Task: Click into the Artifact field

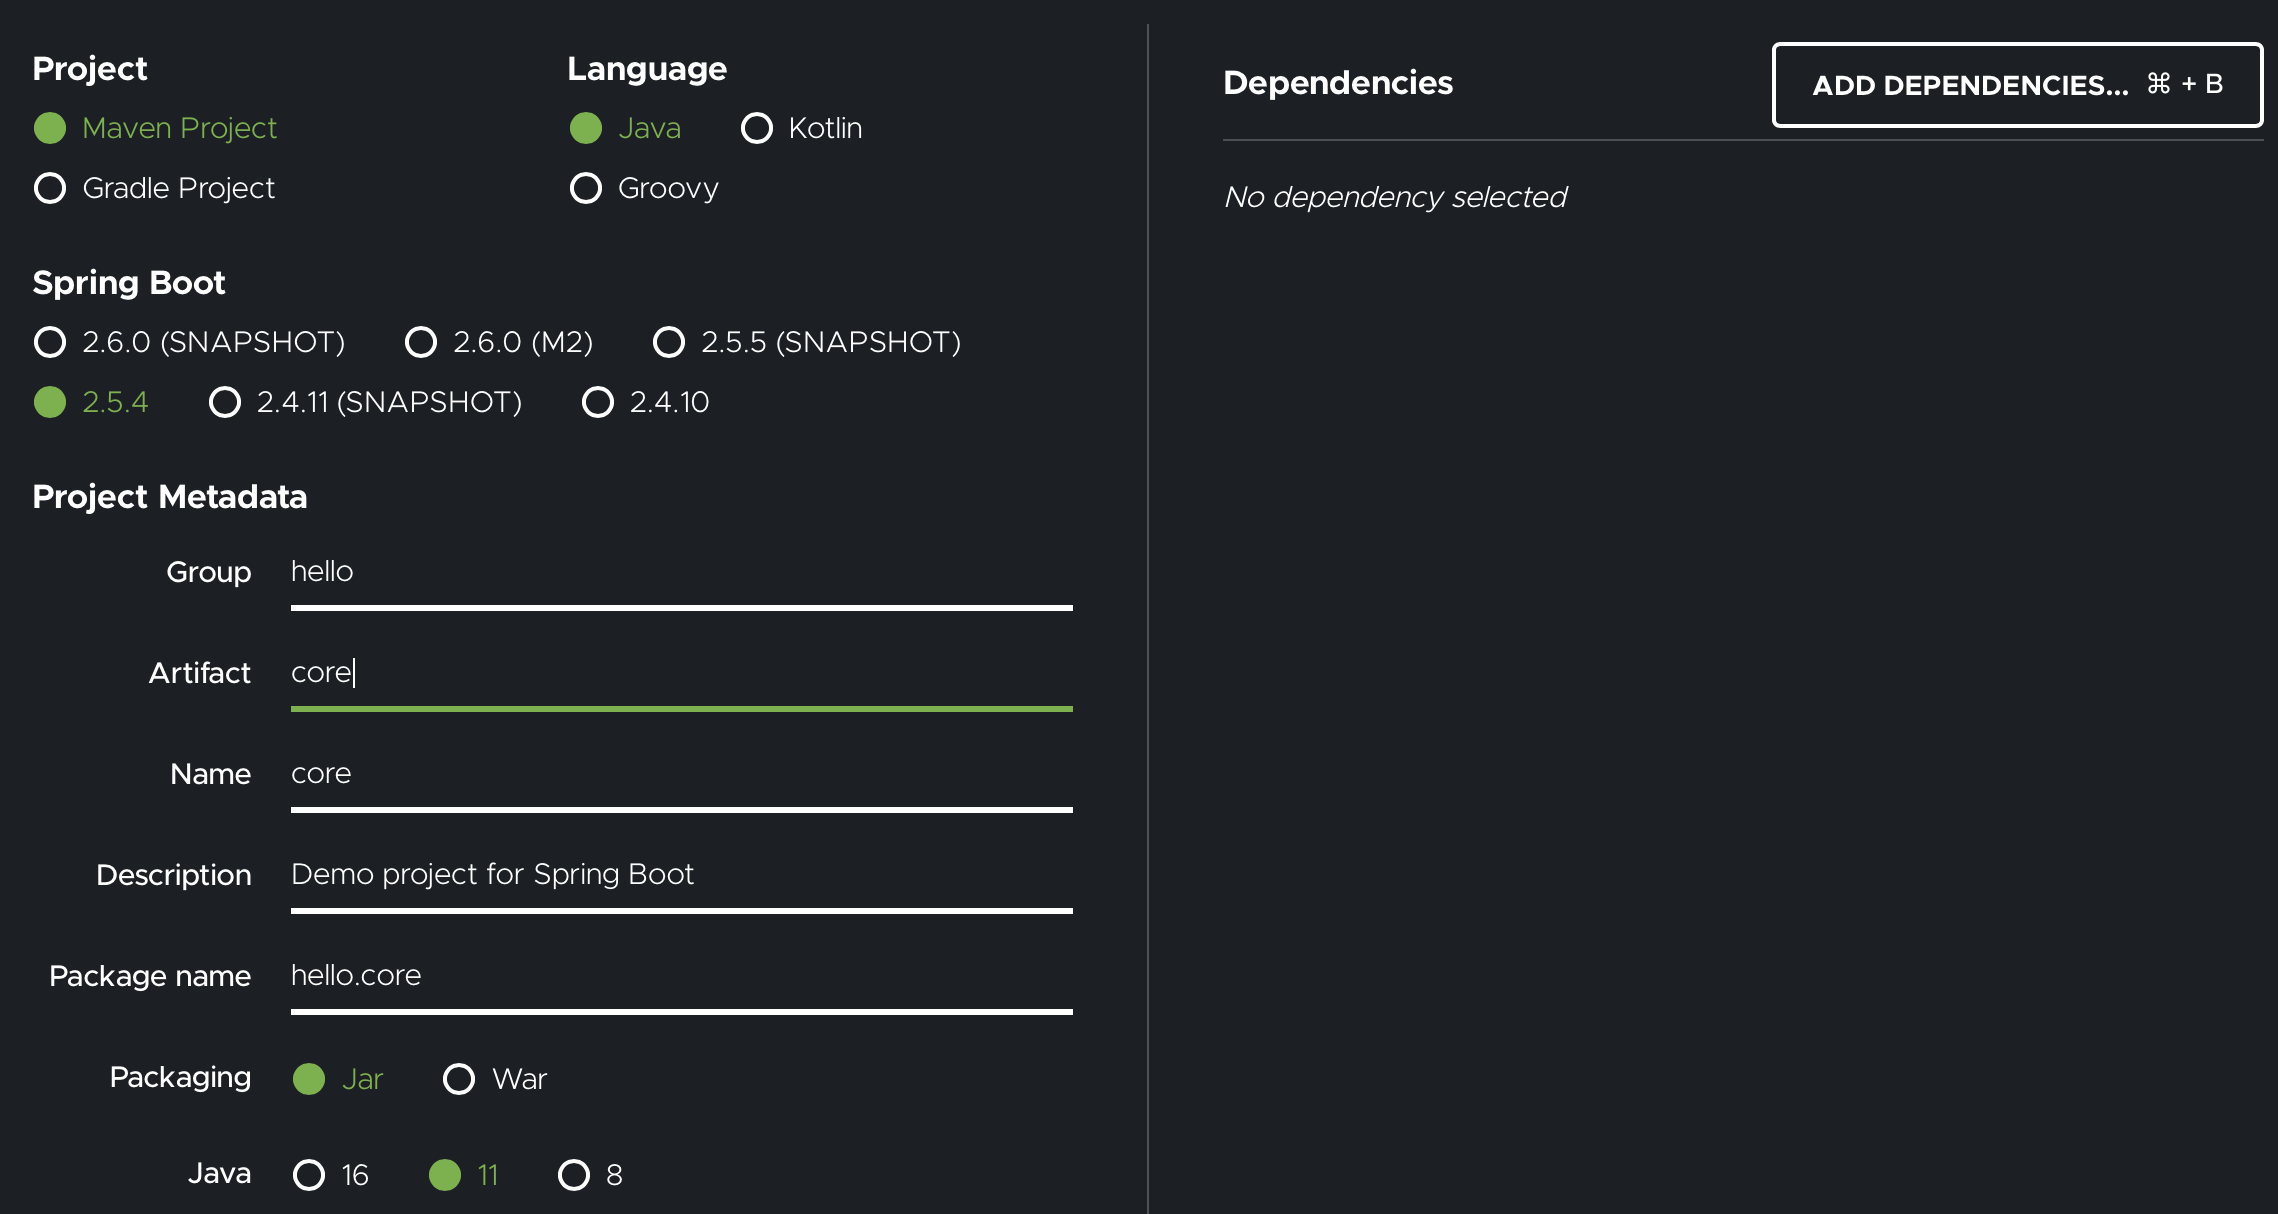Action: [680, 673]
